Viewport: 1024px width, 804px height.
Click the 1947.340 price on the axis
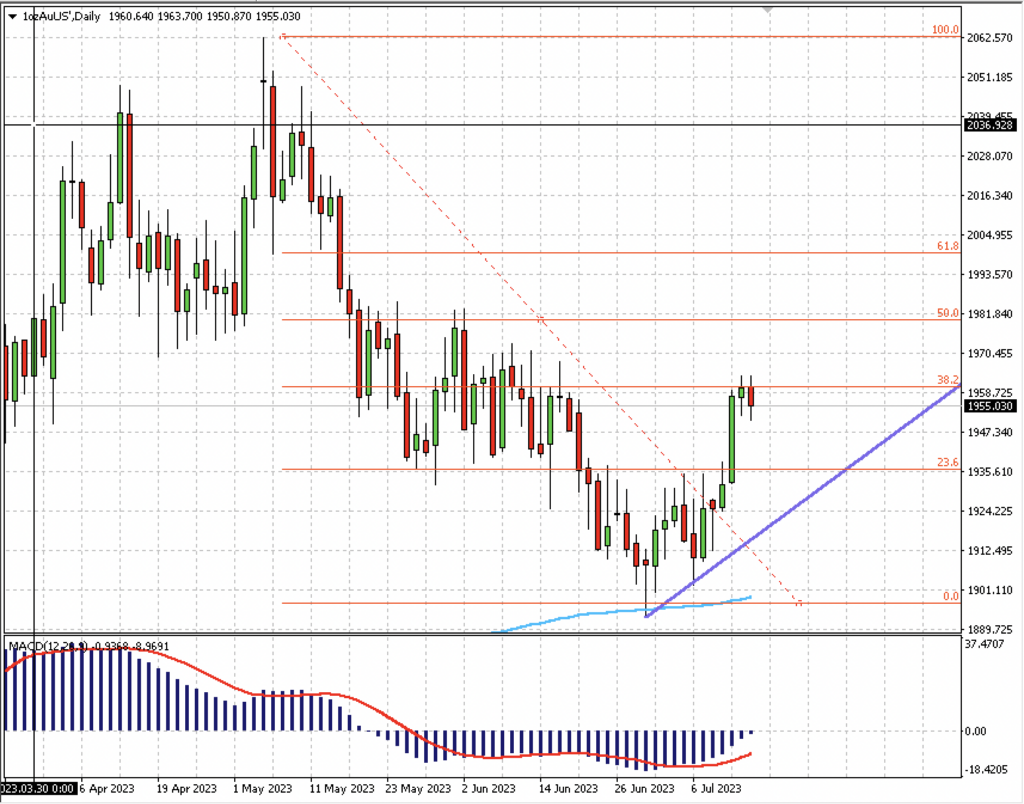(989, 432)
